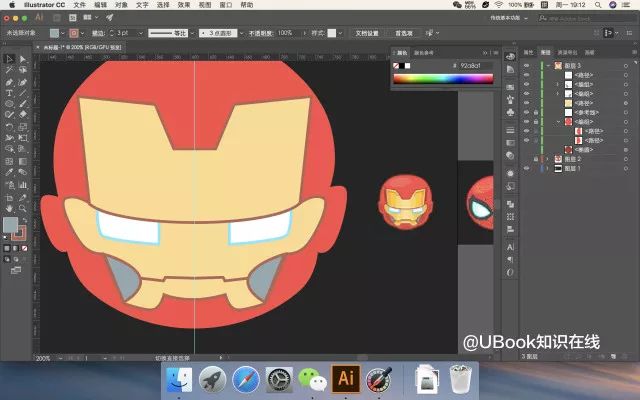Select the Lasso tool
Viewport: 640px width, 400px height.
click(x=22, y=70)
